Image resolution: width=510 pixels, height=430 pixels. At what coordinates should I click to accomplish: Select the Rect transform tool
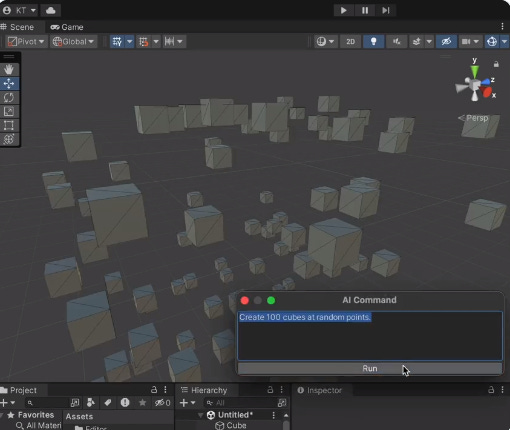pos(9,125)
